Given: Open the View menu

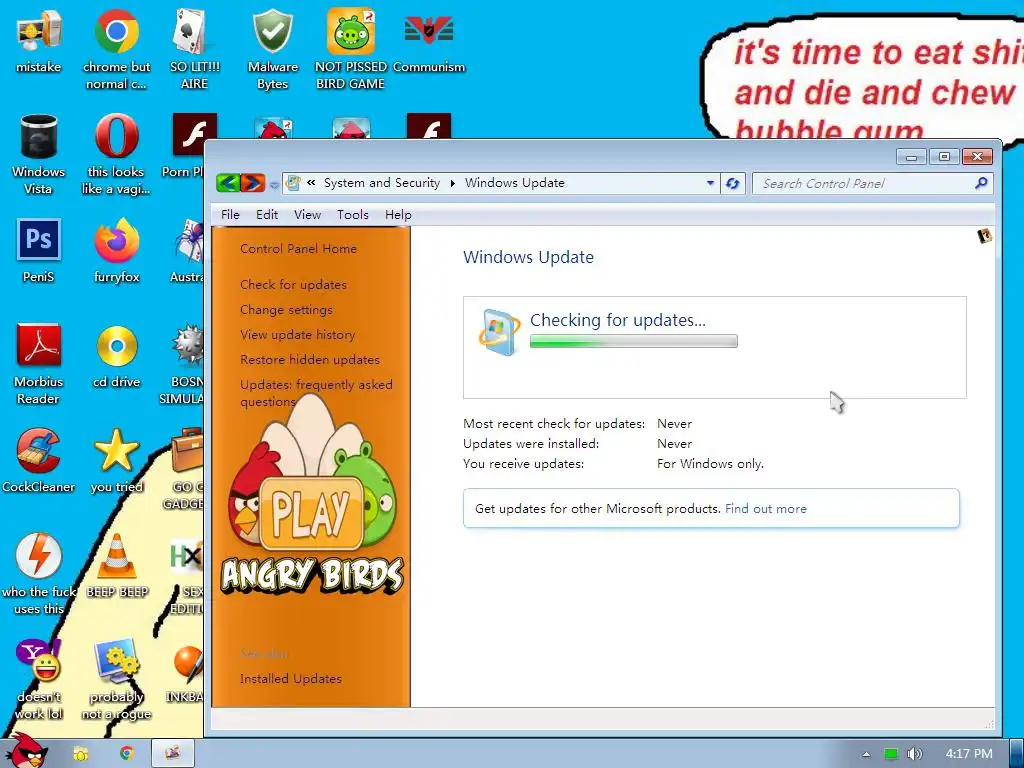Looking at the screenshot, I should coord(307,215).
